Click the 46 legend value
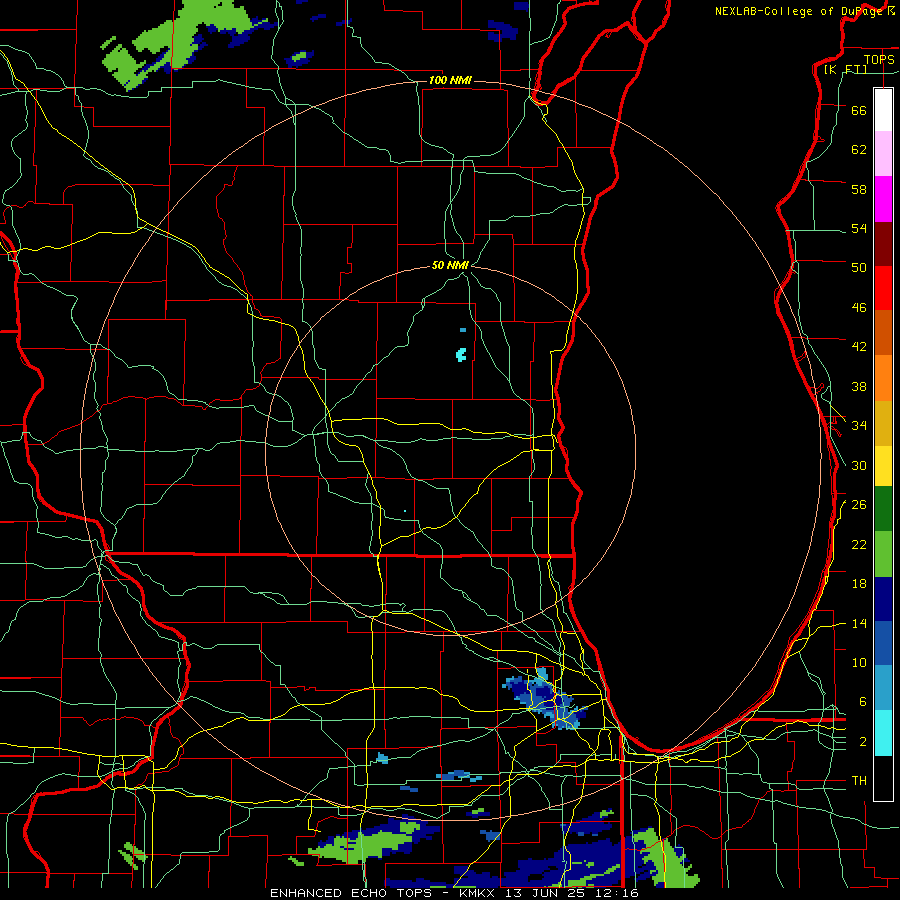Screen dimensions: 900x900 (x=859, y=308)
